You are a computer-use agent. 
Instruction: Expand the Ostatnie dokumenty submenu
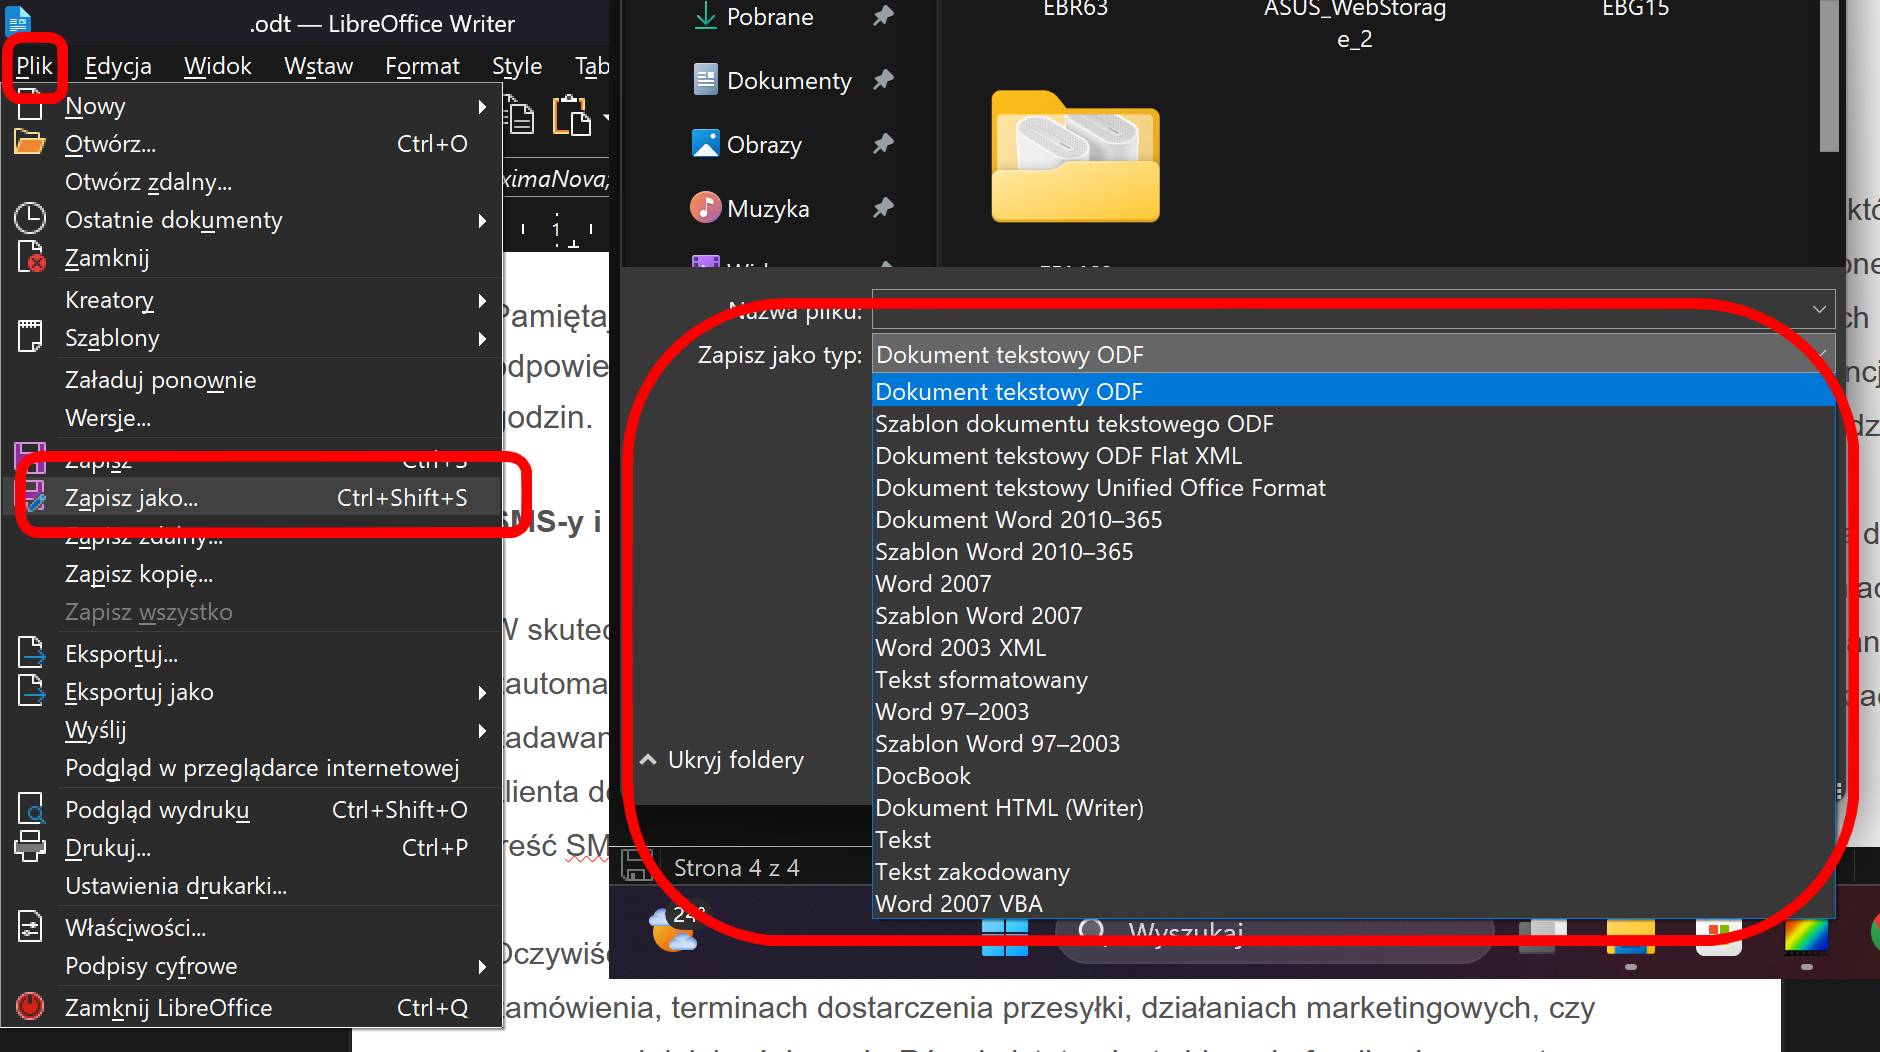tap(482, 220)
